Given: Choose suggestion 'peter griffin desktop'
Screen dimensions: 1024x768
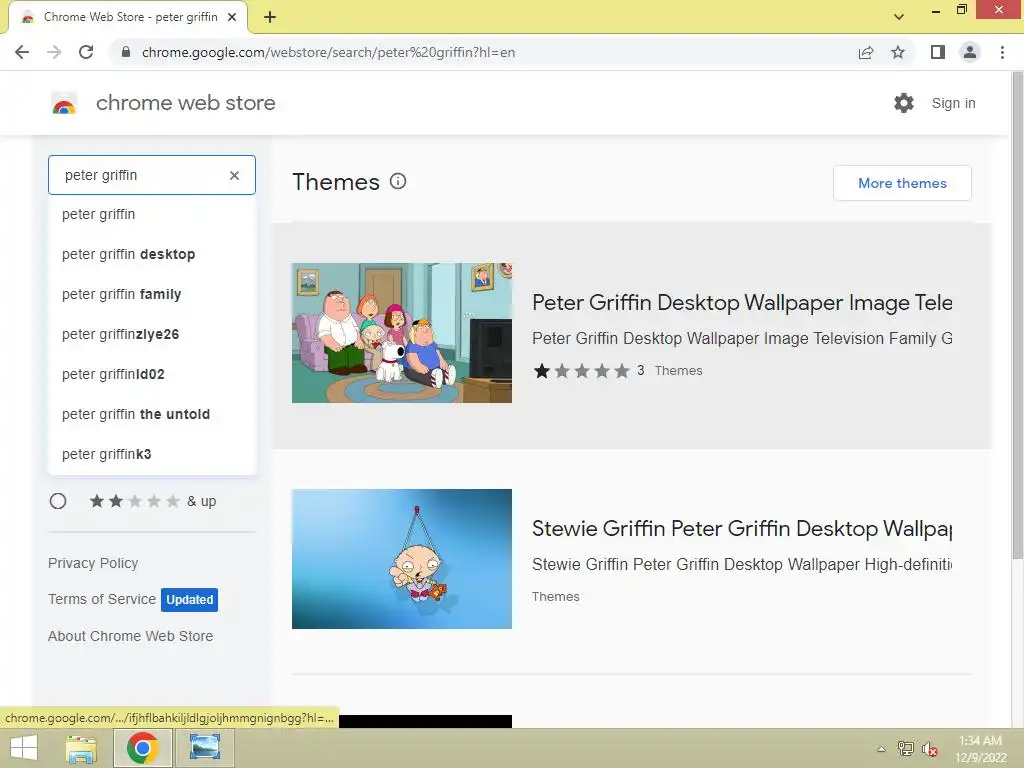Looking at the screenshot, I should click(152, 254).
